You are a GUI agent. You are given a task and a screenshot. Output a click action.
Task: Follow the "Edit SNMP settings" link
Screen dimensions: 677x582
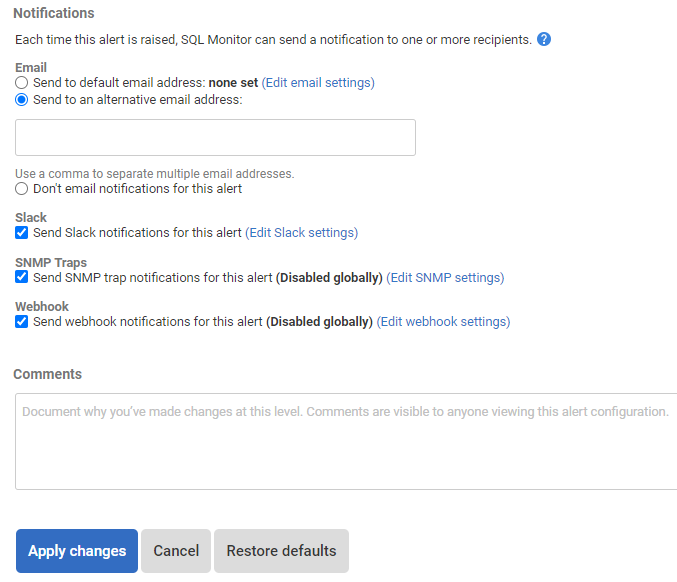coord(445,278)
